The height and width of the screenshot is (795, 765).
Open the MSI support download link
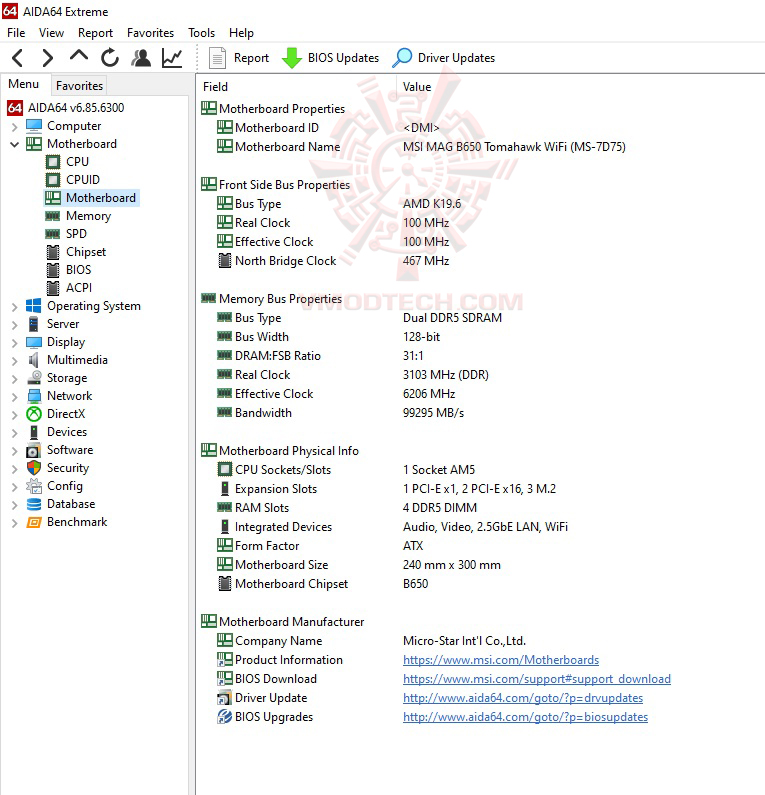point(537,679)
